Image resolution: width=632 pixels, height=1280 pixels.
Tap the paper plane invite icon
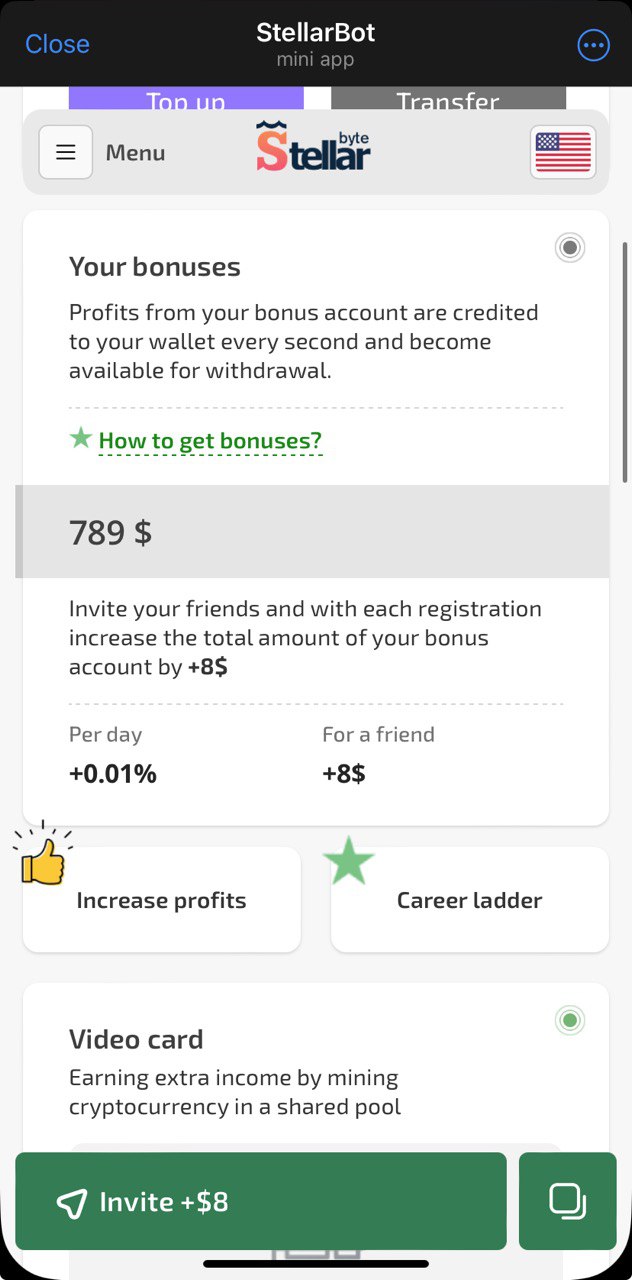pyautogui.click(x=72, y=1202)
